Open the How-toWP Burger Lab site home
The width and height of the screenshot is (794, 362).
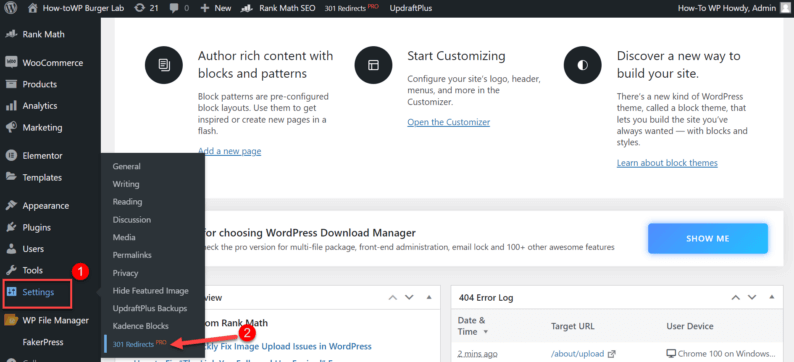[76, 8]
